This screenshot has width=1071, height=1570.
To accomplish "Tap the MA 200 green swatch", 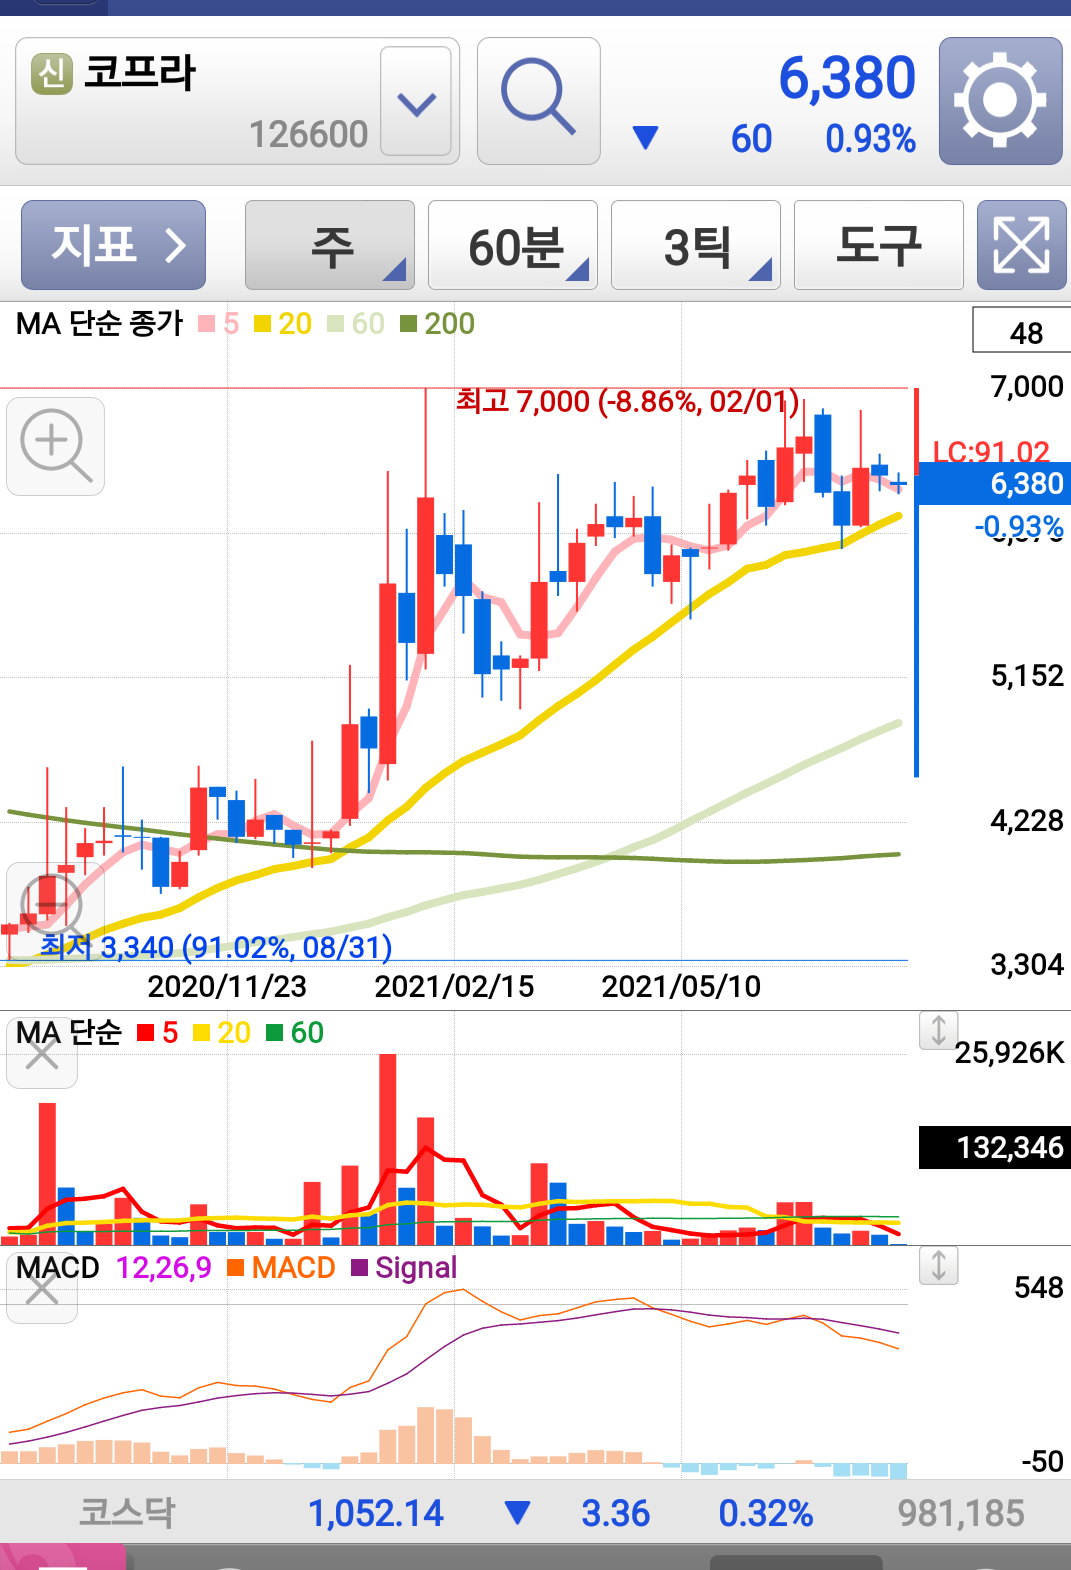I will (408, 324).
